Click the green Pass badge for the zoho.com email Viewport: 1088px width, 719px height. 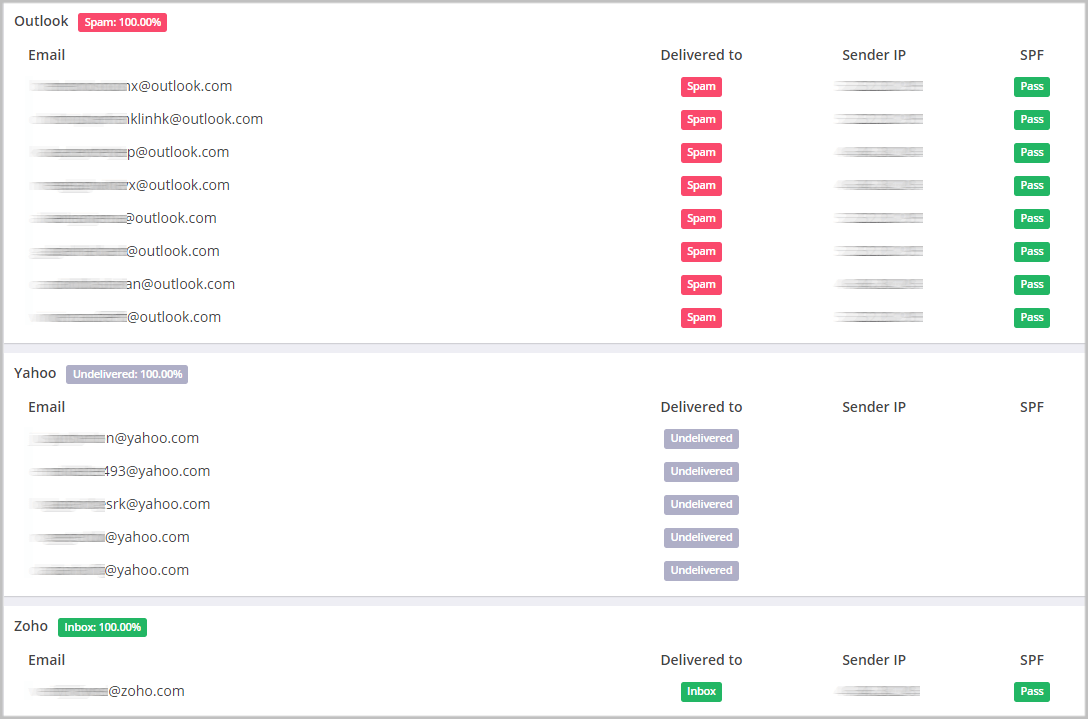point(1031,691)
